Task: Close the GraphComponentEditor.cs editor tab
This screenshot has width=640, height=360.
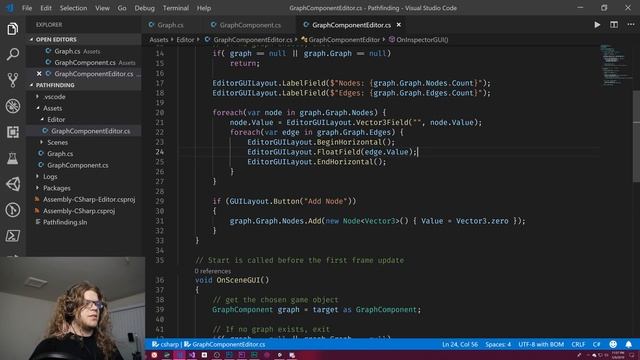Action: [x=399, y=25]
